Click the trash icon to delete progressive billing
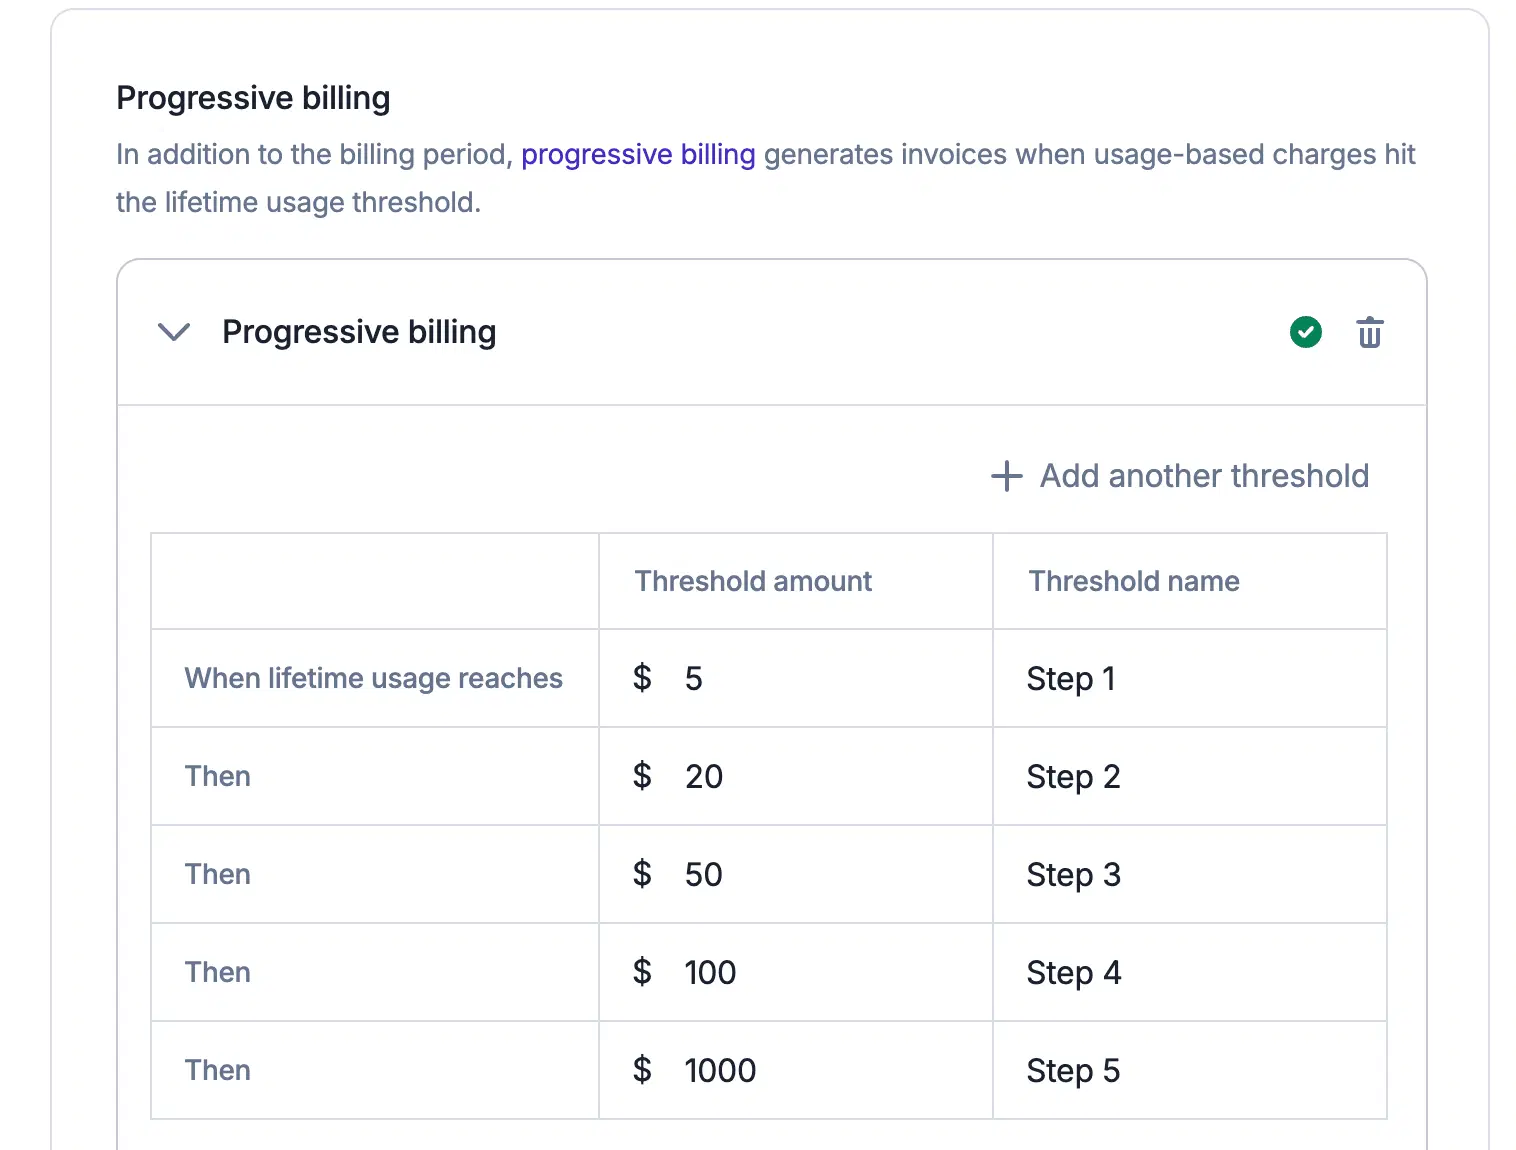Viewport: 1516px width, 1150px height. click(1369, 332)
